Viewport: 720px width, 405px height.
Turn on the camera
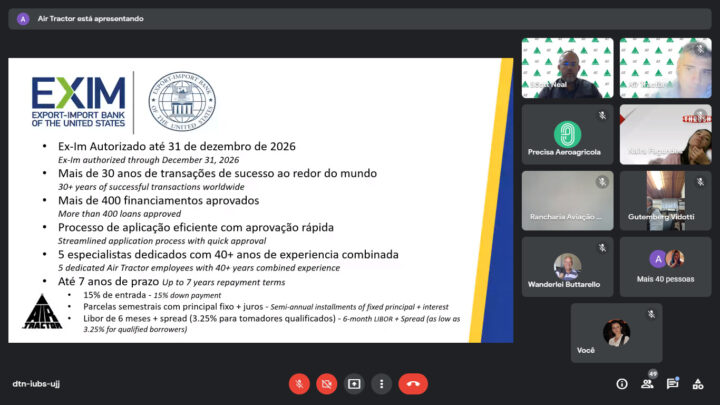point(326,383)
